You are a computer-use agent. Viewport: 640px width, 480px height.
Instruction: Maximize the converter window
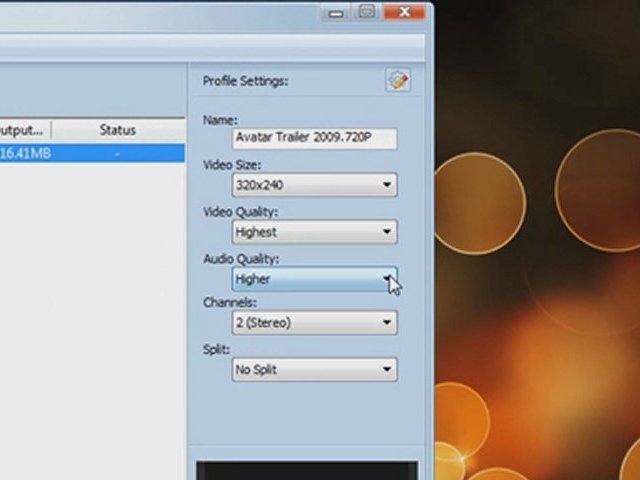[x=366, y=12]
